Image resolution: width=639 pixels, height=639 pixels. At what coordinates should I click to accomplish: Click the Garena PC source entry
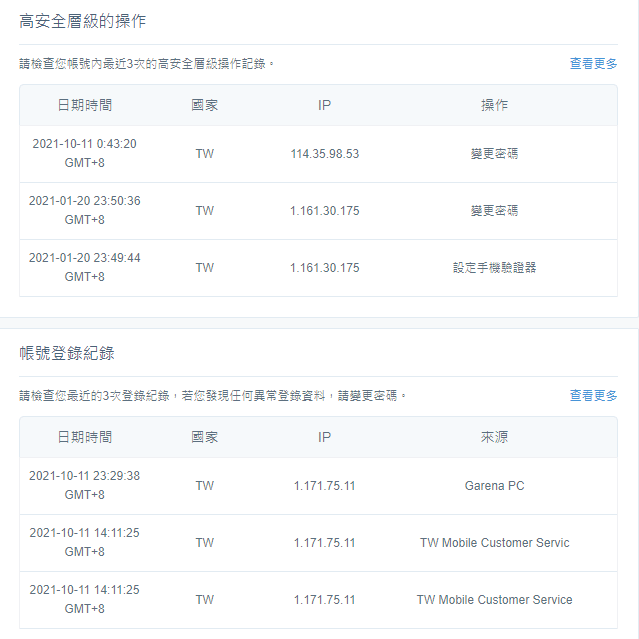pyautogui.click(x=494, y=486)
